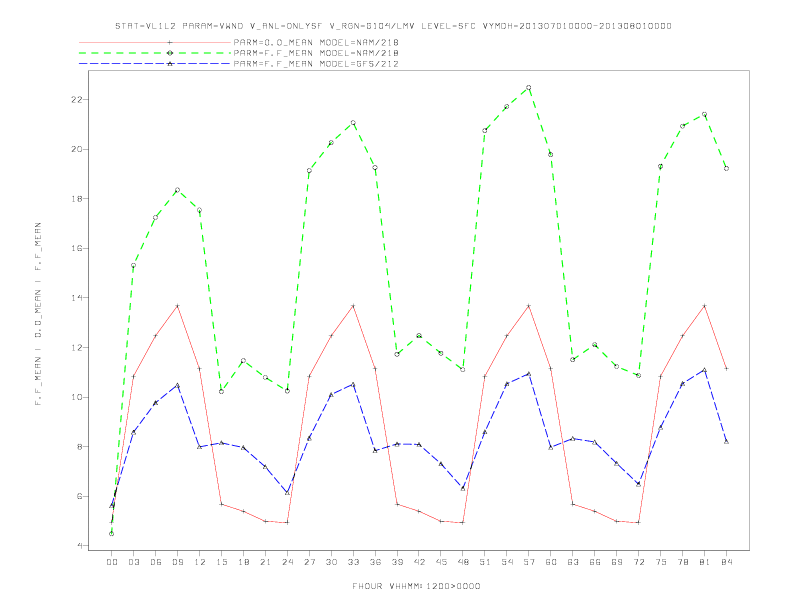
Task: Click y-axis tick label 8
Action: [x=79, y=447]
